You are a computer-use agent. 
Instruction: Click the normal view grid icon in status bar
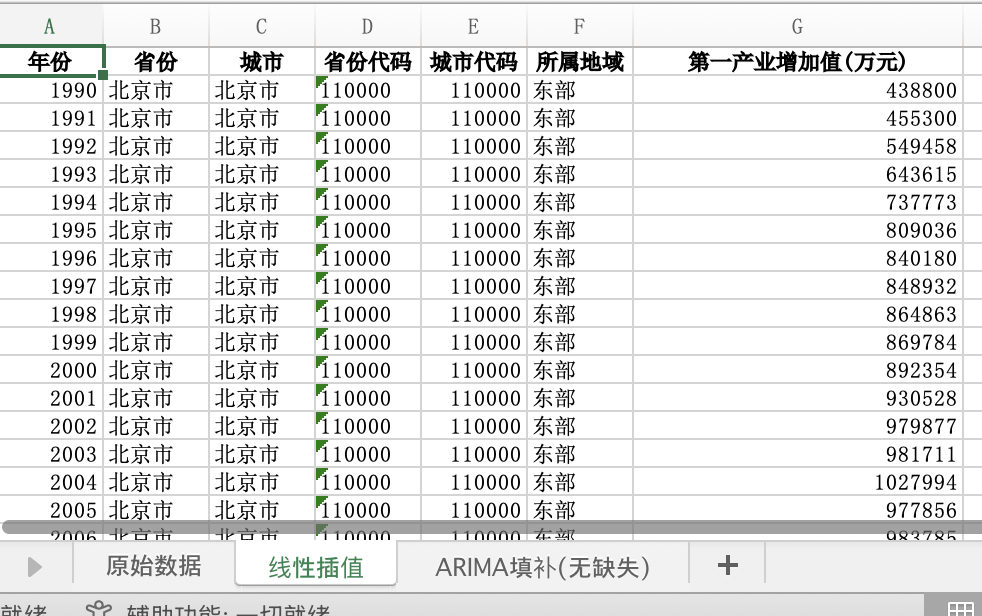(960, 609)
